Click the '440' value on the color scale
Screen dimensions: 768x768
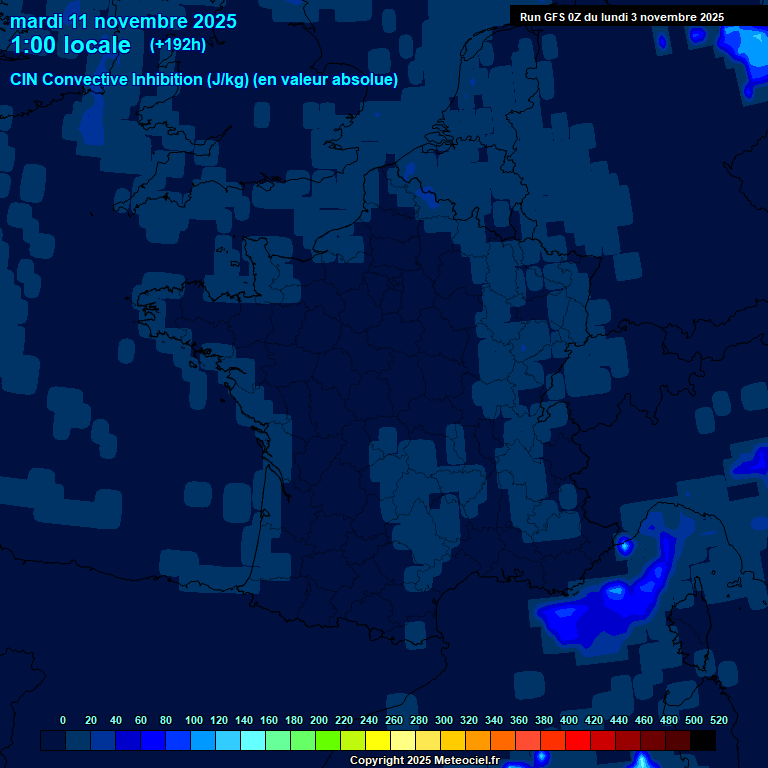pyautogui.click(x=619, y=720)
